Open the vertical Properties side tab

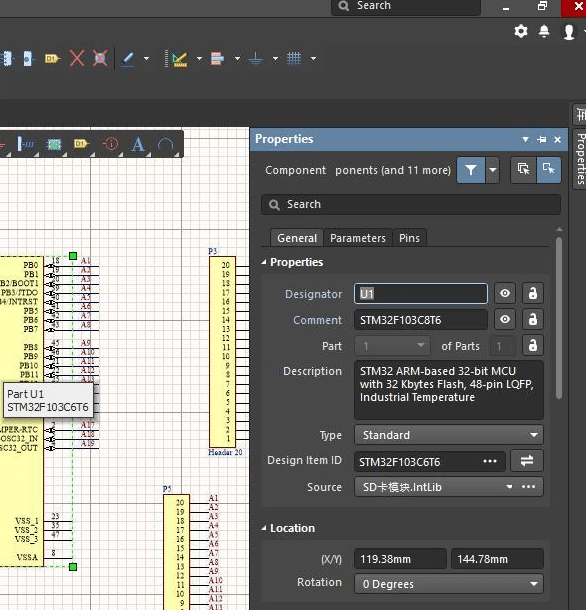tap(580, 159)
